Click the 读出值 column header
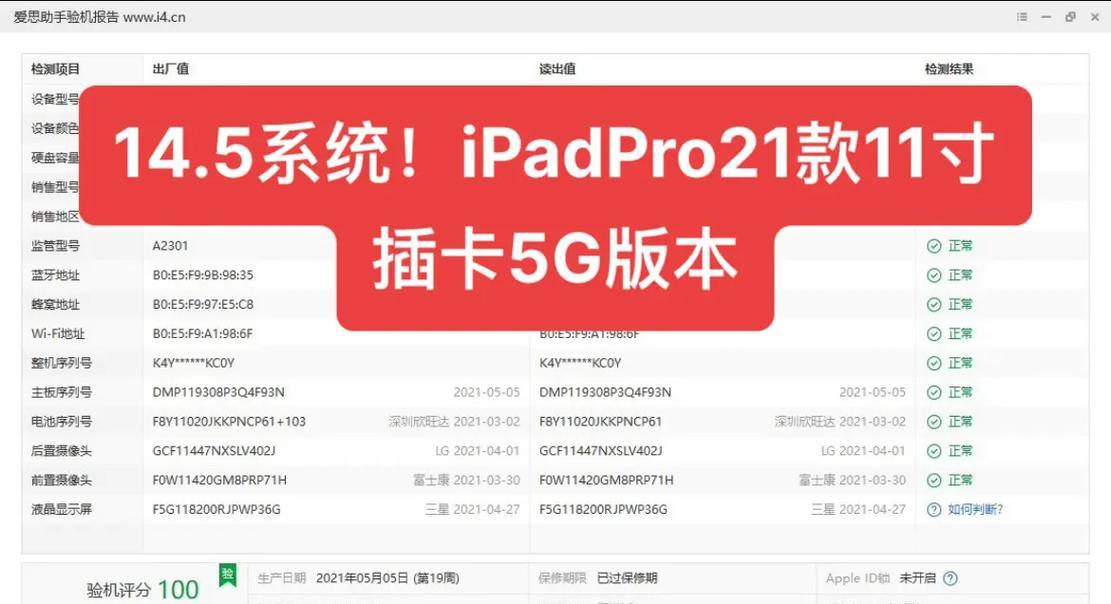This screenshot has width=1111, height=604. point(558,69)
